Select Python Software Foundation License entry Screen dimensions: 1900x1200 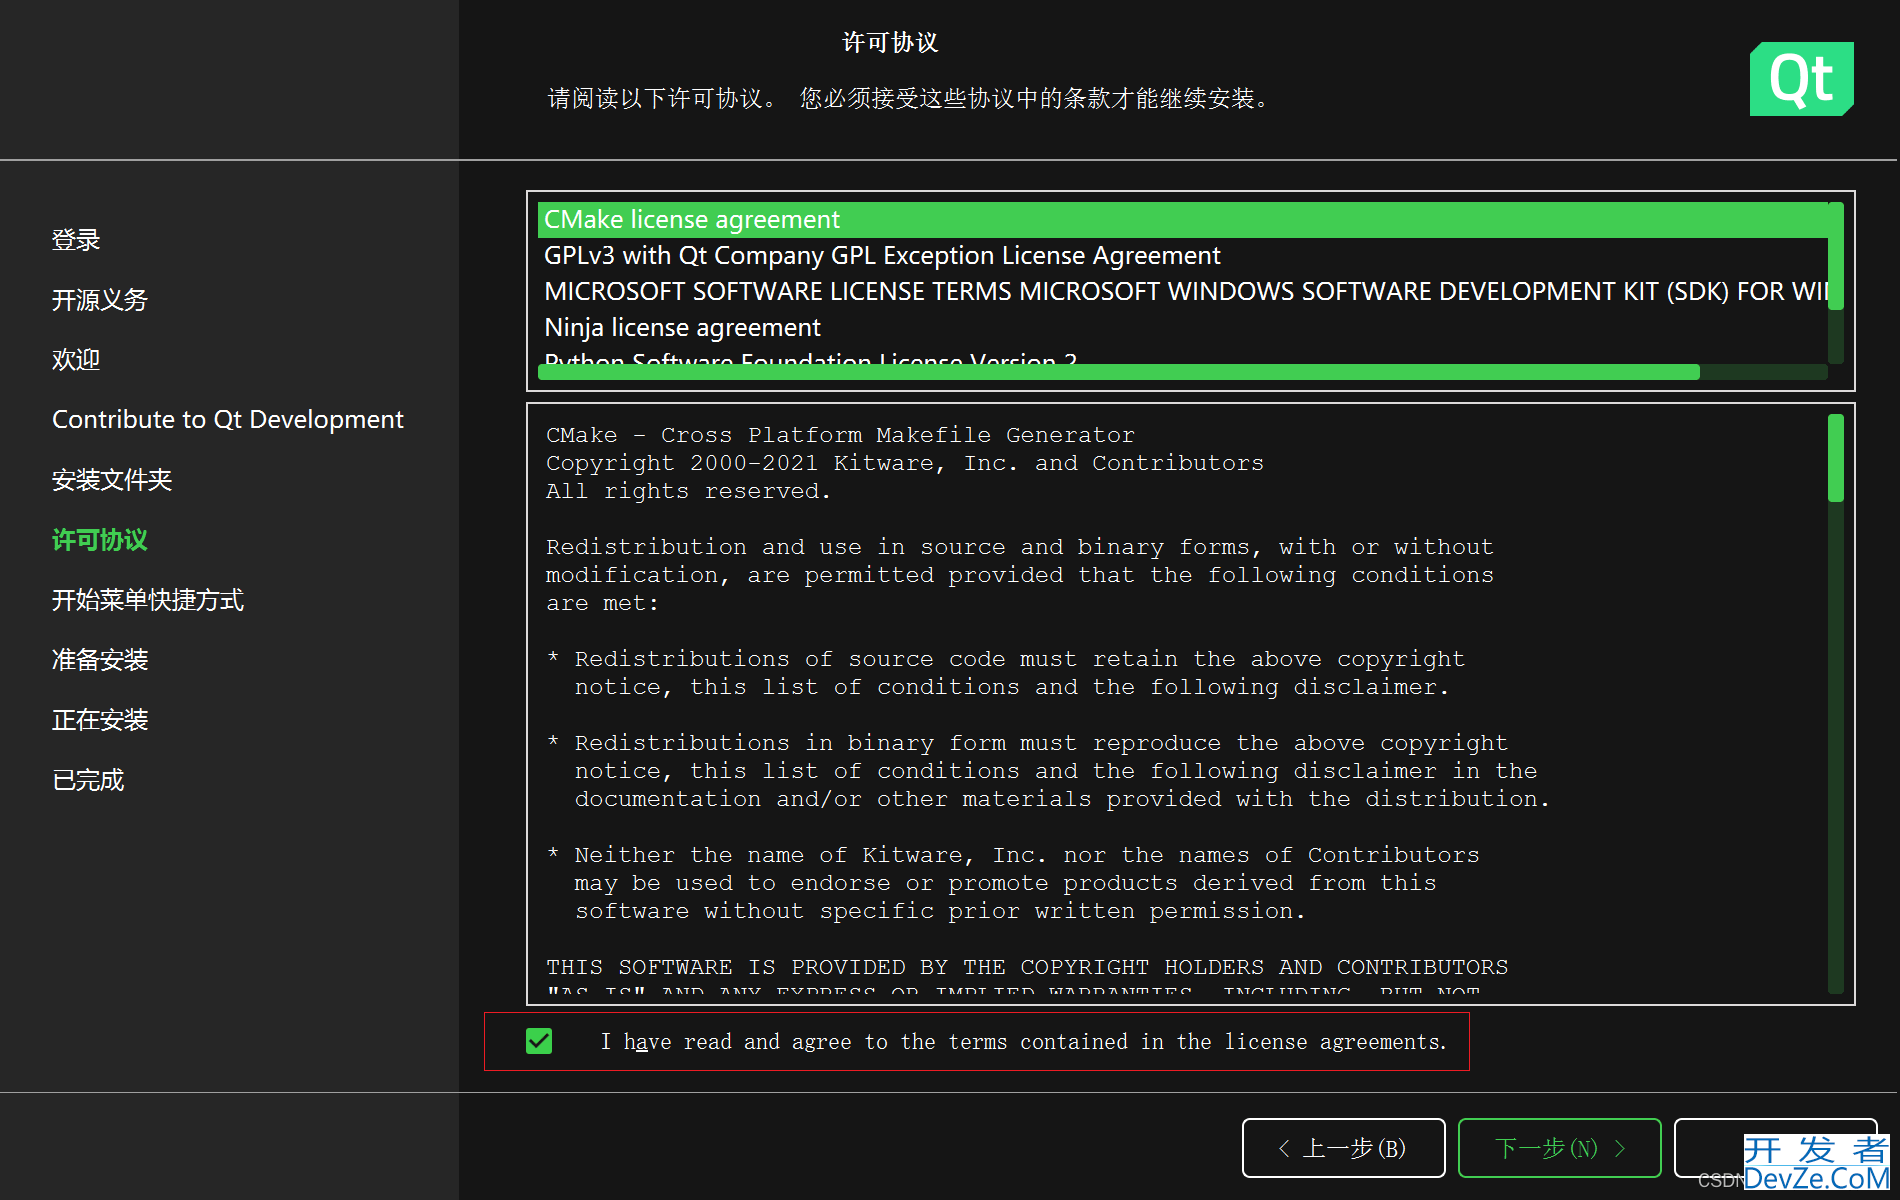(x=1183, y=357)
